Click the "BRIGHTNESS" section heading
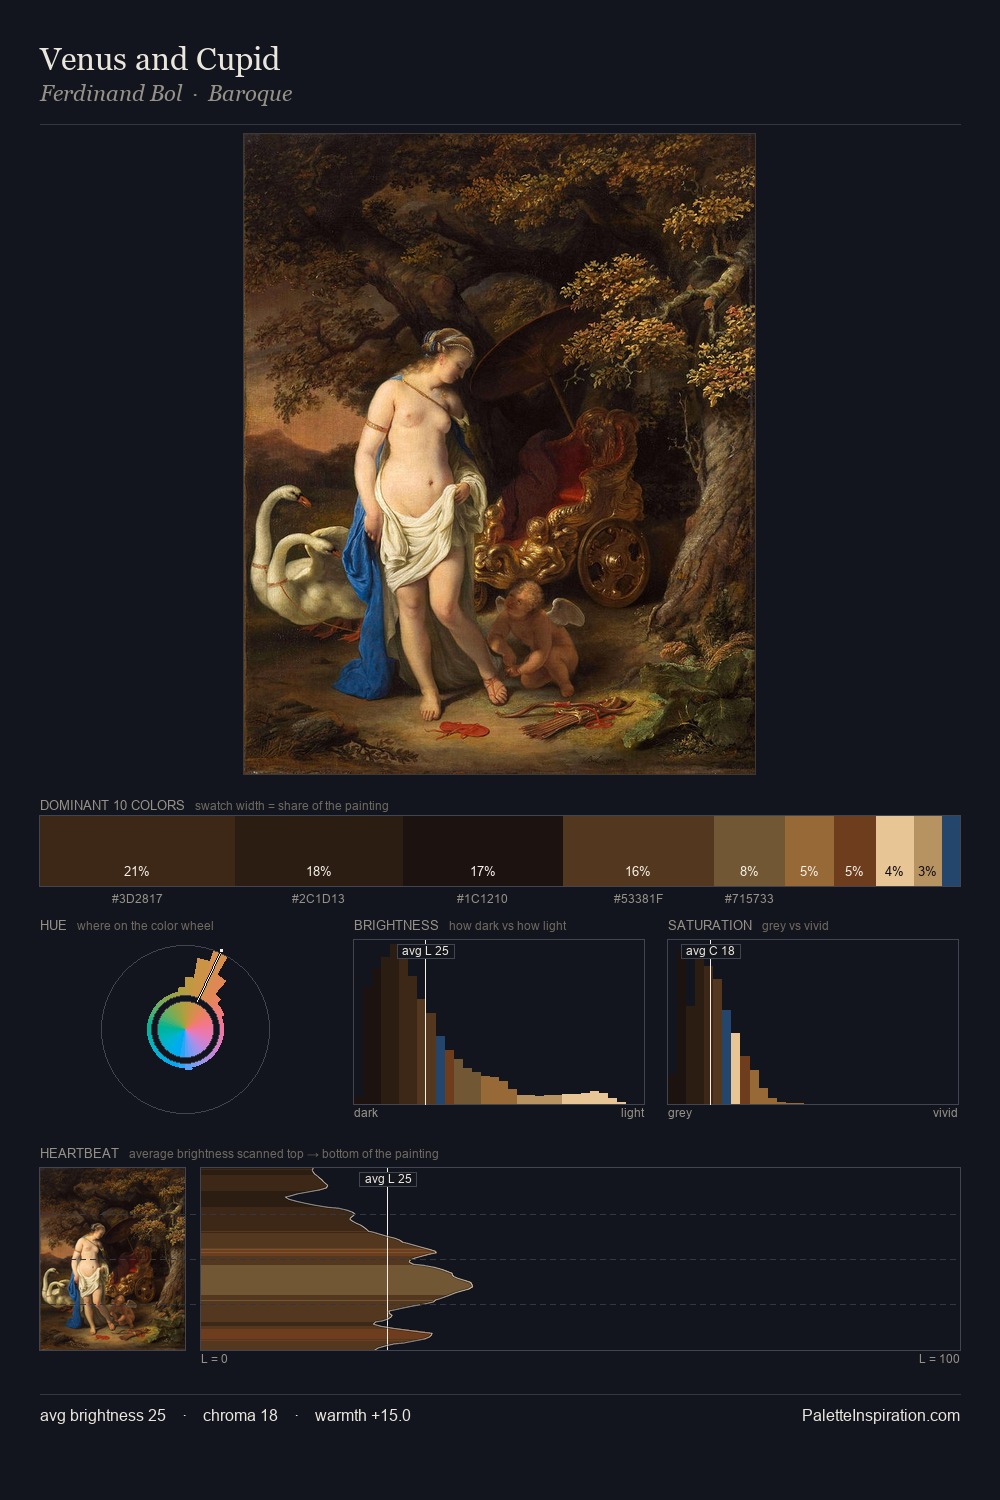Screen dimensions: 1000x1500 coord(396,925)
